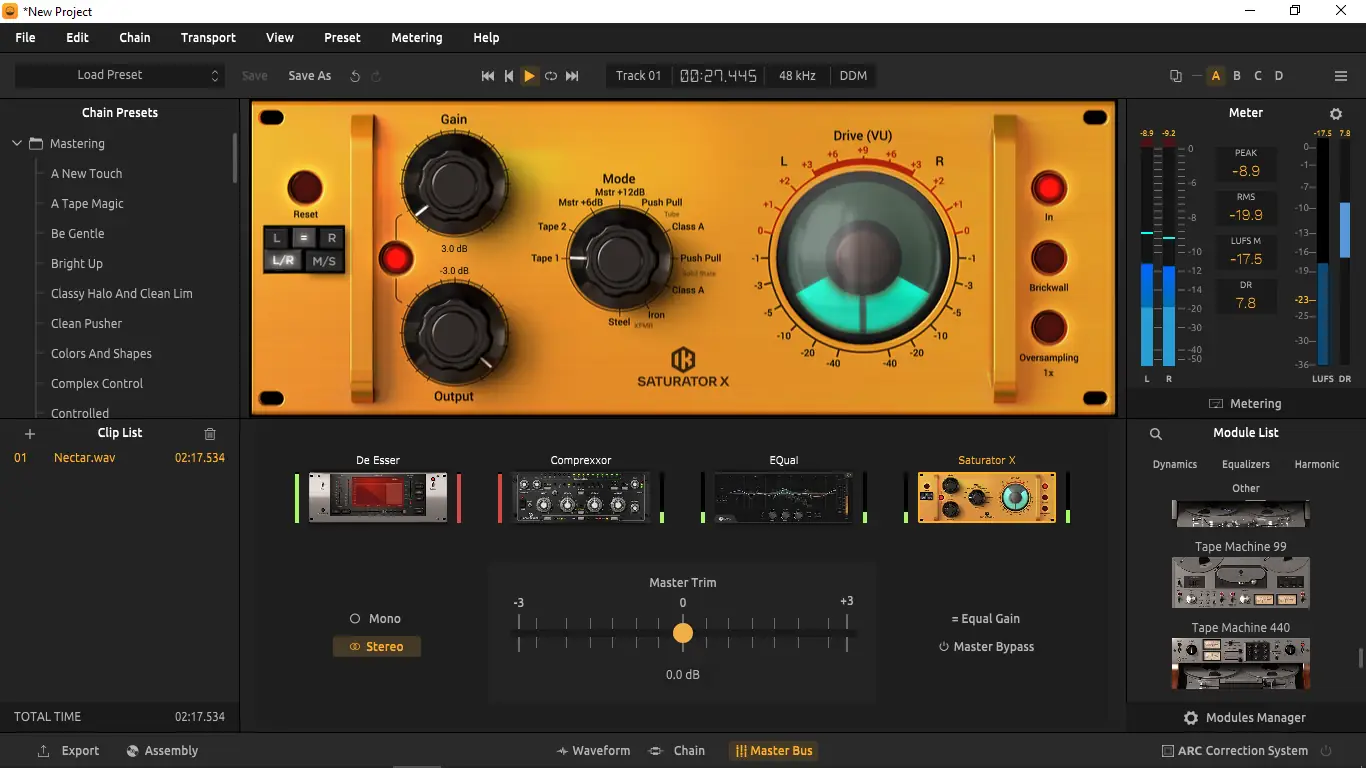Switch to snapshot B
Screen dimensions: 1366x768
pos(1237,75)
